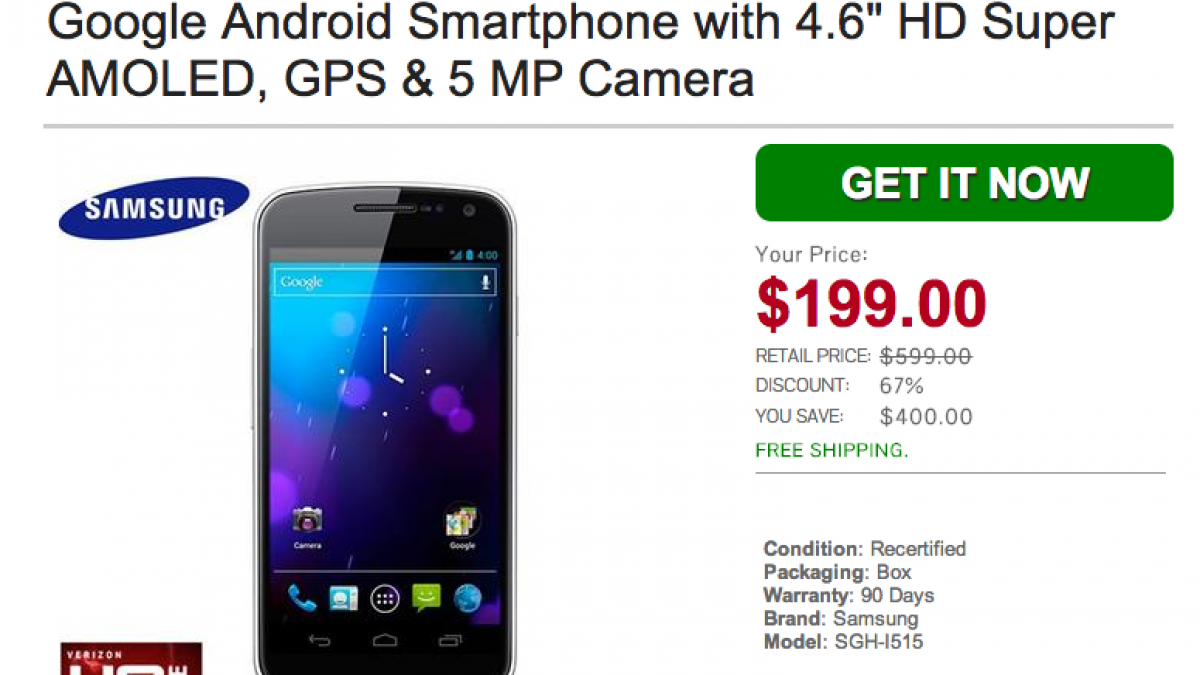Tap the Browser globe dock icon
Image resolution: width=1200 pixels, height=675 pixels.
tap(468, 599)
